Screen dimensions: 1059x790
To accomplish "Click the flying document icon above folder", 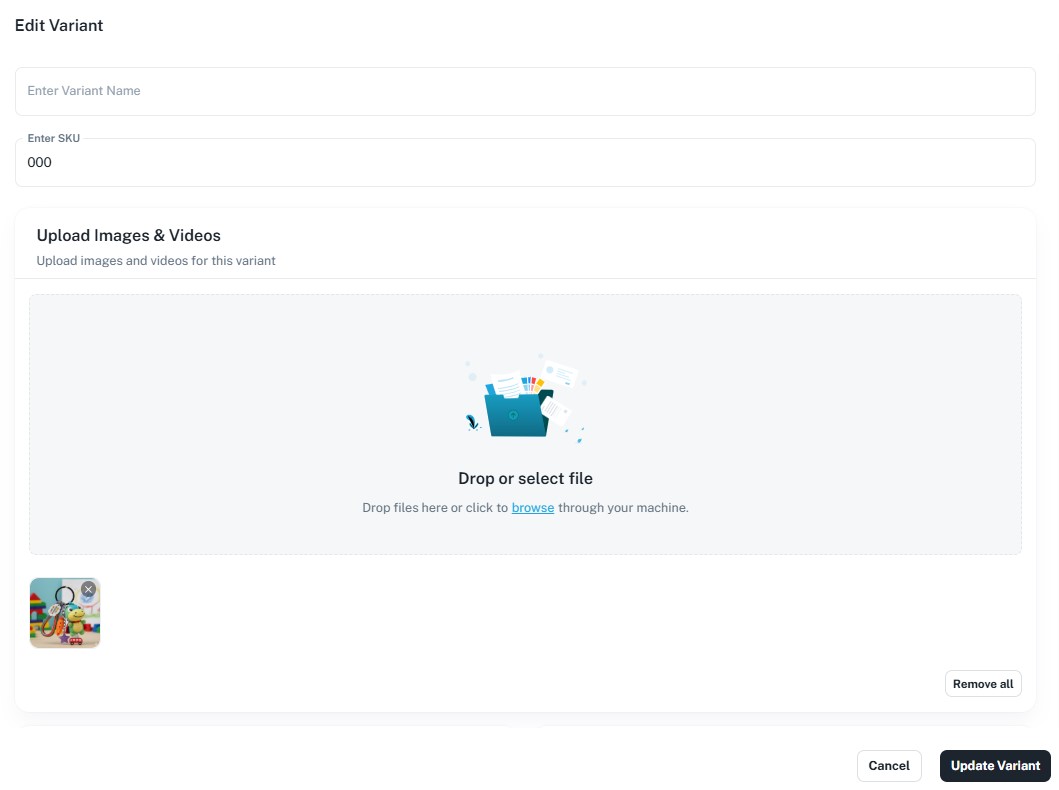I will (x=561, y=373).
